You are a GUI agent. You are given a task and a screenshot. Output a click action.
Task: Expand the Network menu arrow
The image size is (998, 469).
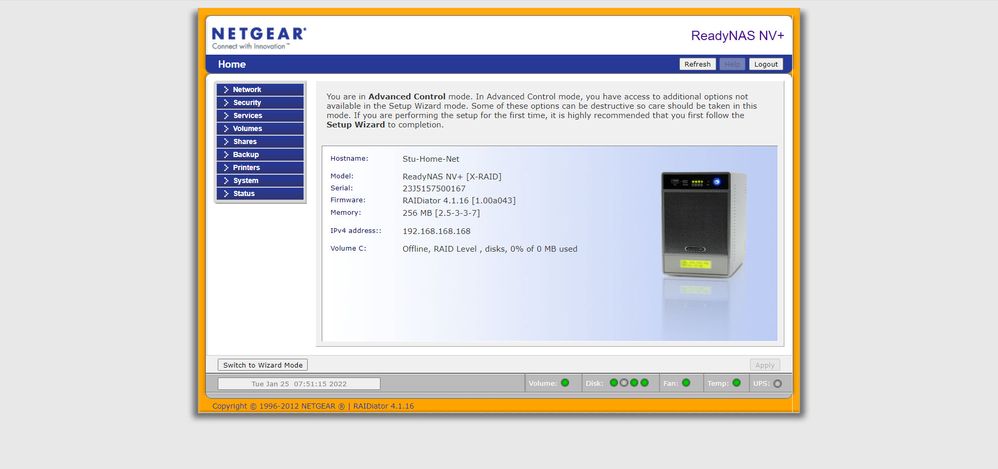click(x=225, y=90)
